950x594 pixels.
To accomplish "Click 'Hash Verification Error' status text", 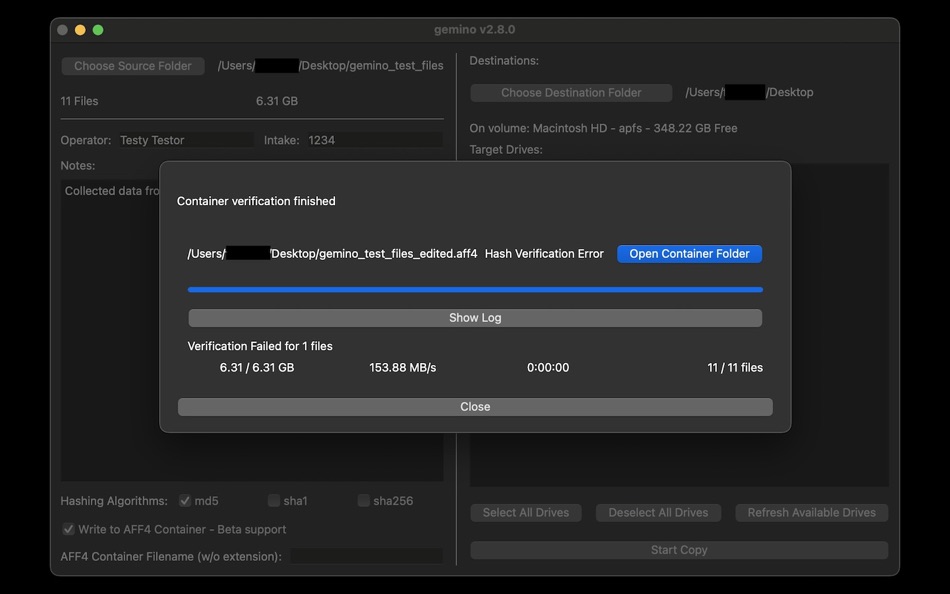I will tap(544, 254).
